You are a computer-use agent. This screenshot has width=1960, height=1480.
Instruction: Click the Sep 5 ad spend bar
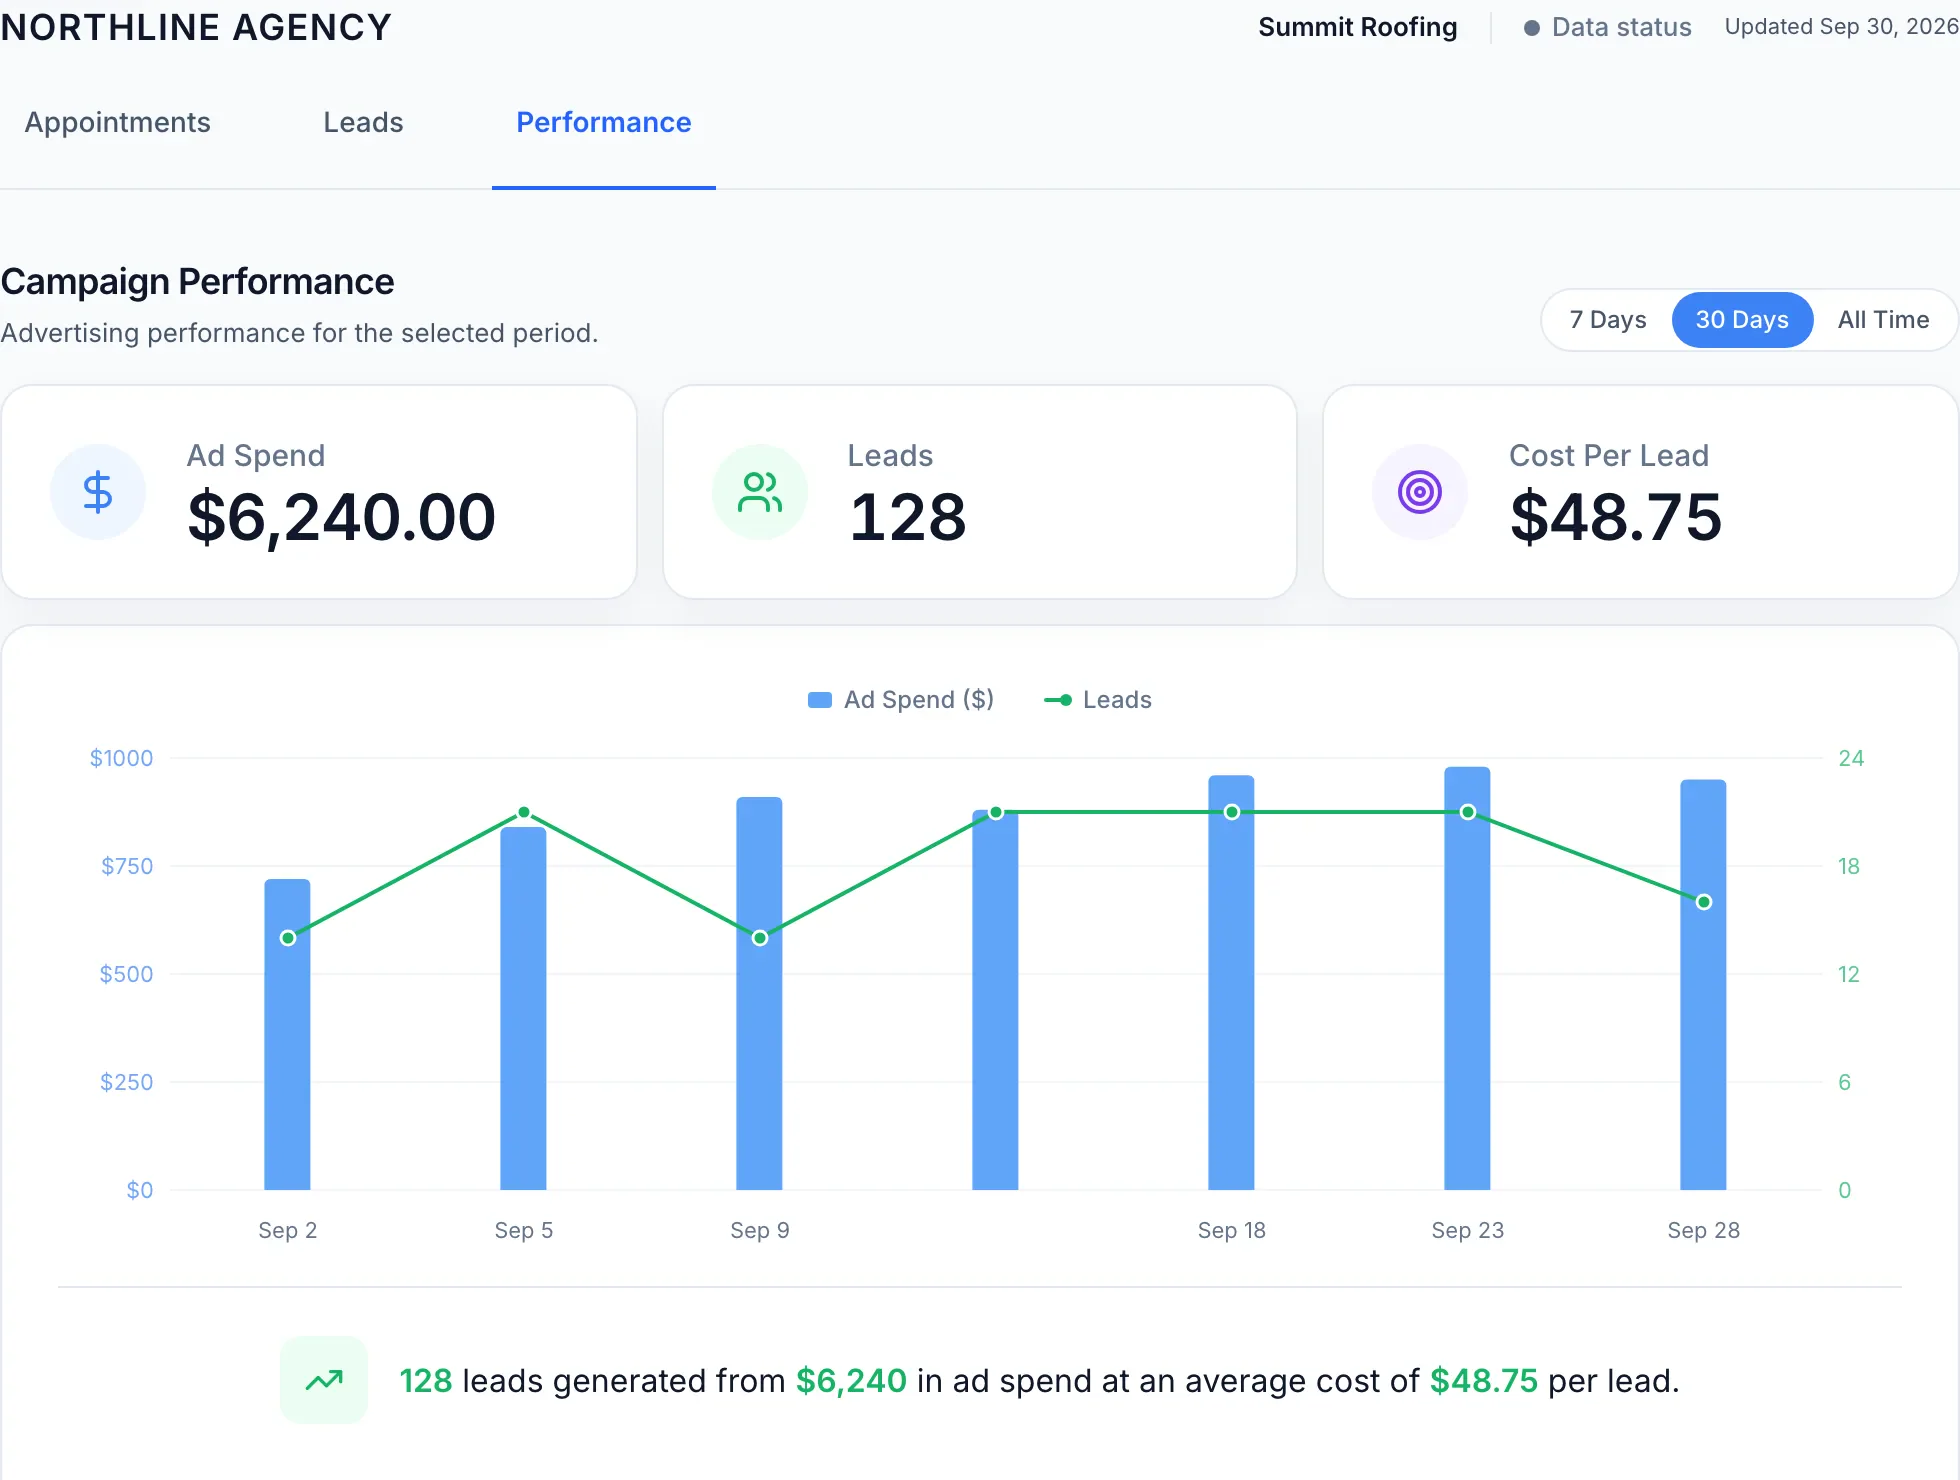pos(523,1008)
